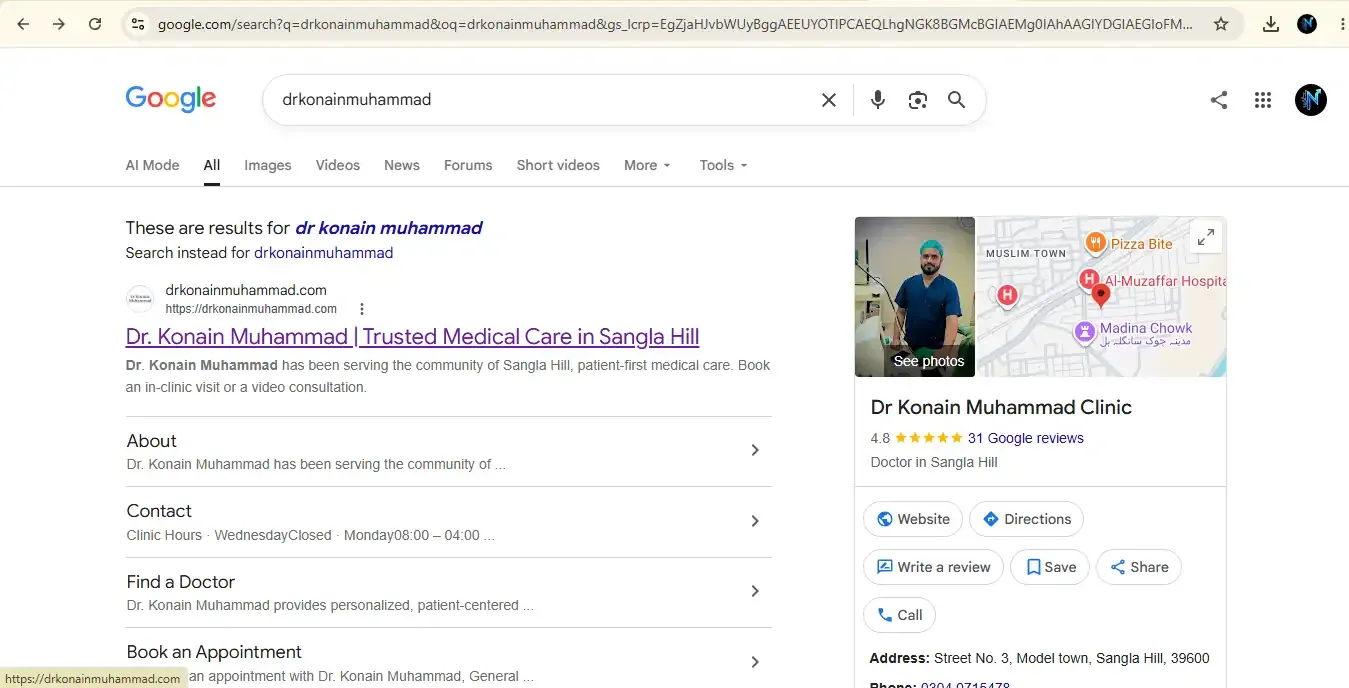
Task: Expand the Find a Doctor sitelink row
Action: [448, 592]
